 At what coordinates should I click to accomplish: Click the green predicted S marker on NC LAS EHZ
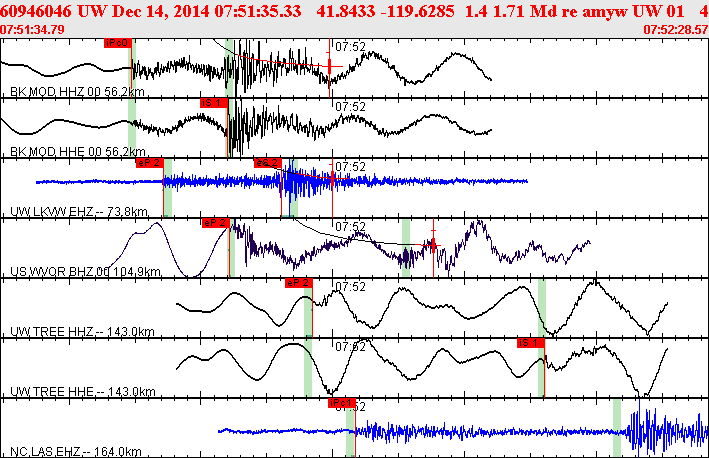coord(617,428)
